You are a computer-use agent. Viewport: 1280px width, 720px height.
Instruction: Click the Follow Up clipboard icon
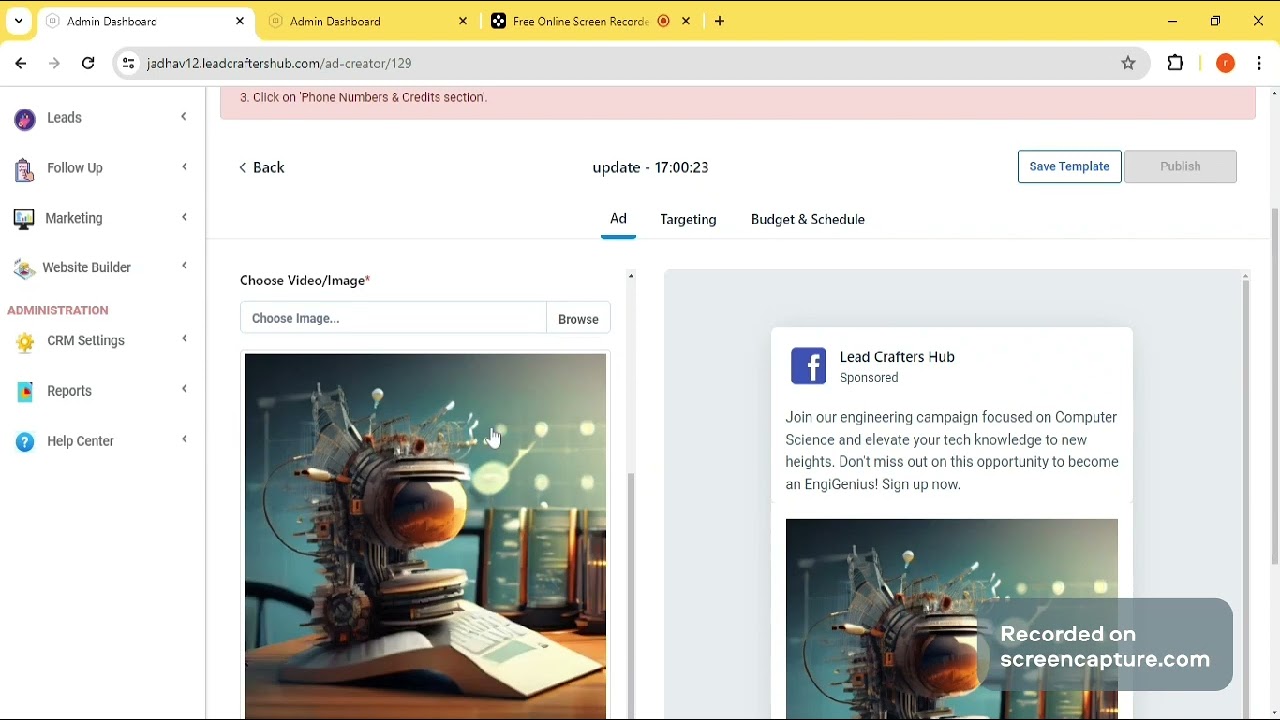coord(25,169)
